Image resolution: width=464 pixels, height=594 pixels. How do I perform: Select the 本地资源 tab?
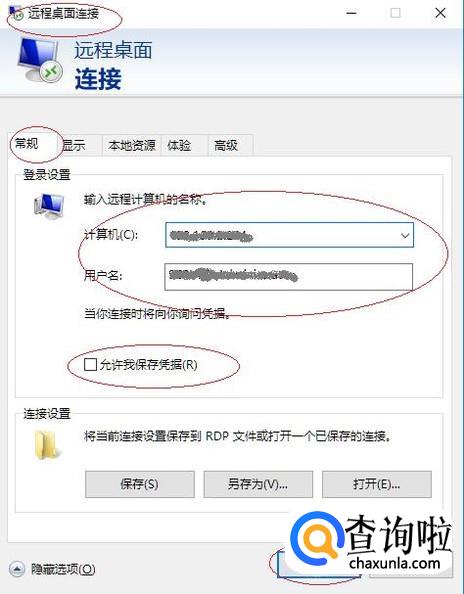point(132,145)
